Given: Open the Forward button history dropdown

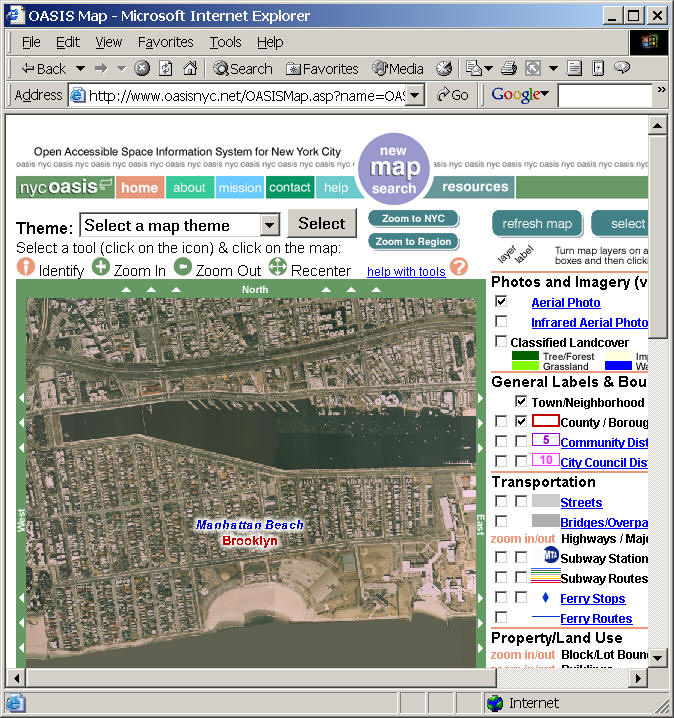Looking at the screenshot, I should (x=121, y=69).
